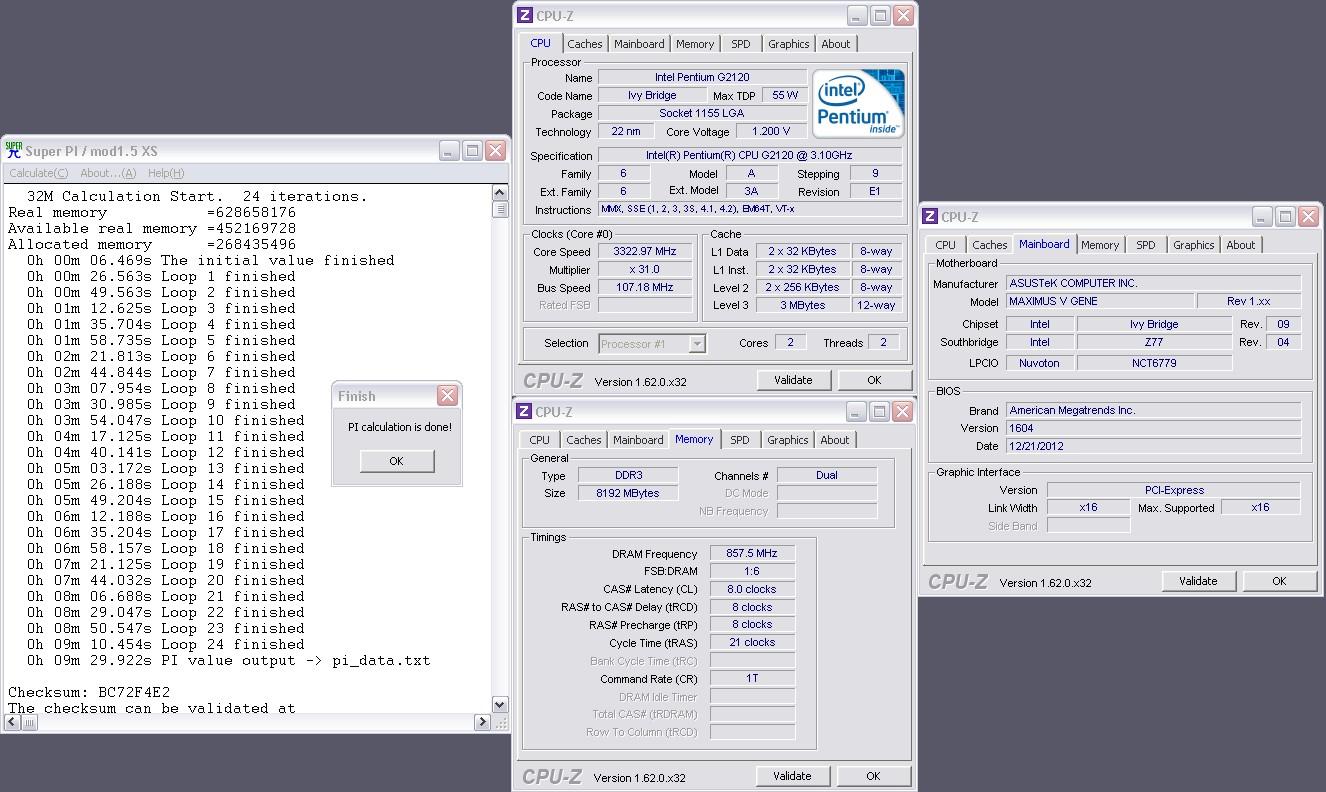Switch to SPD tab in top CPU-Z window
This screenshot has height=792, width=1326.
[x=741, y=44]
